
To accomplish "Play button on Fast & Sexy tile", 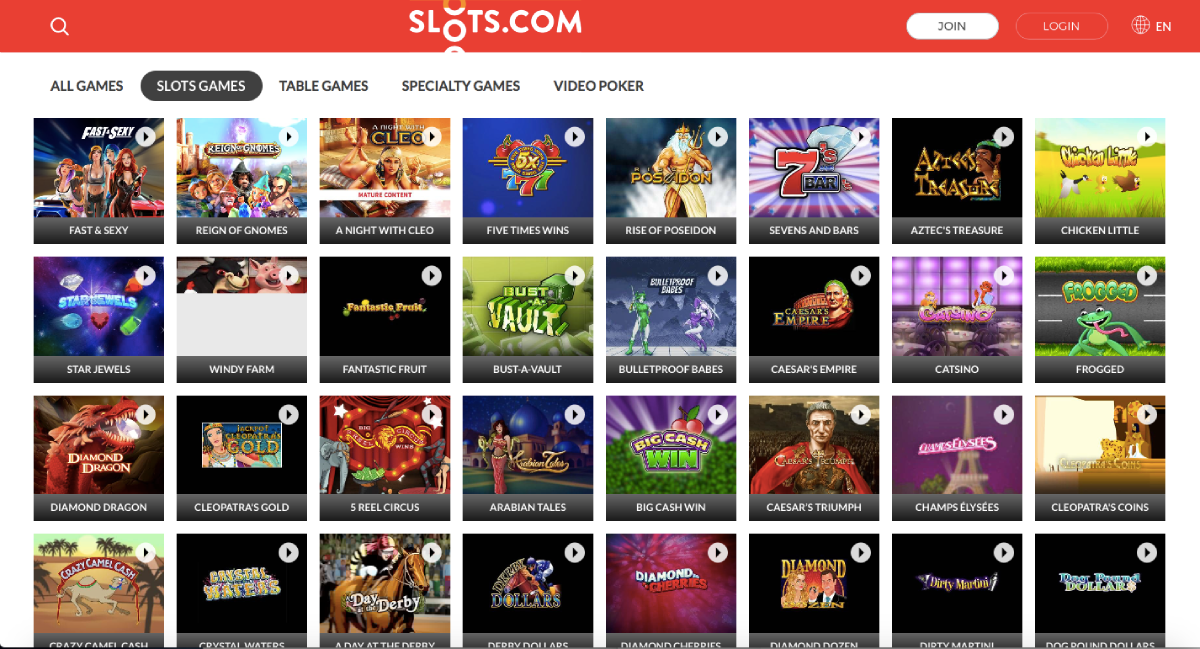I will (x=146, y=136).
